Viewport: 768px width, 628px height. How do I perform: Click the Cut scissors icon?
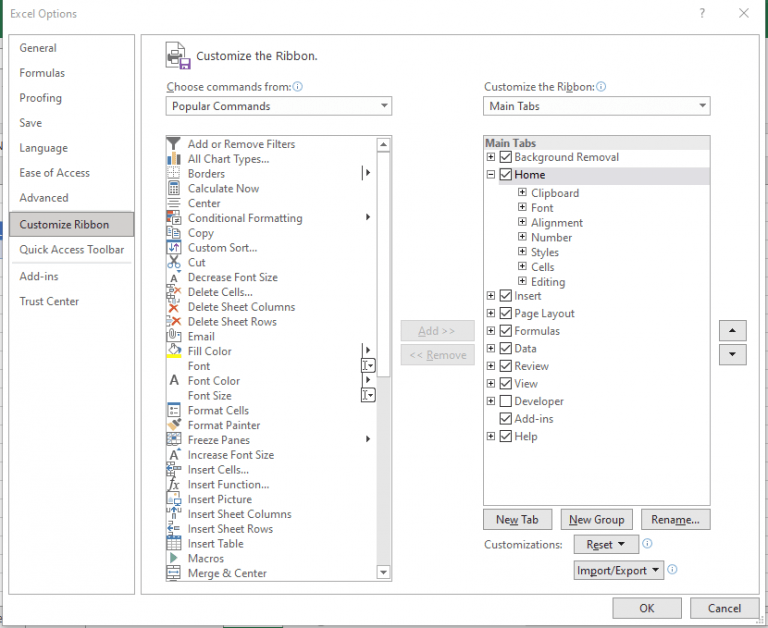tap(173, 262)
